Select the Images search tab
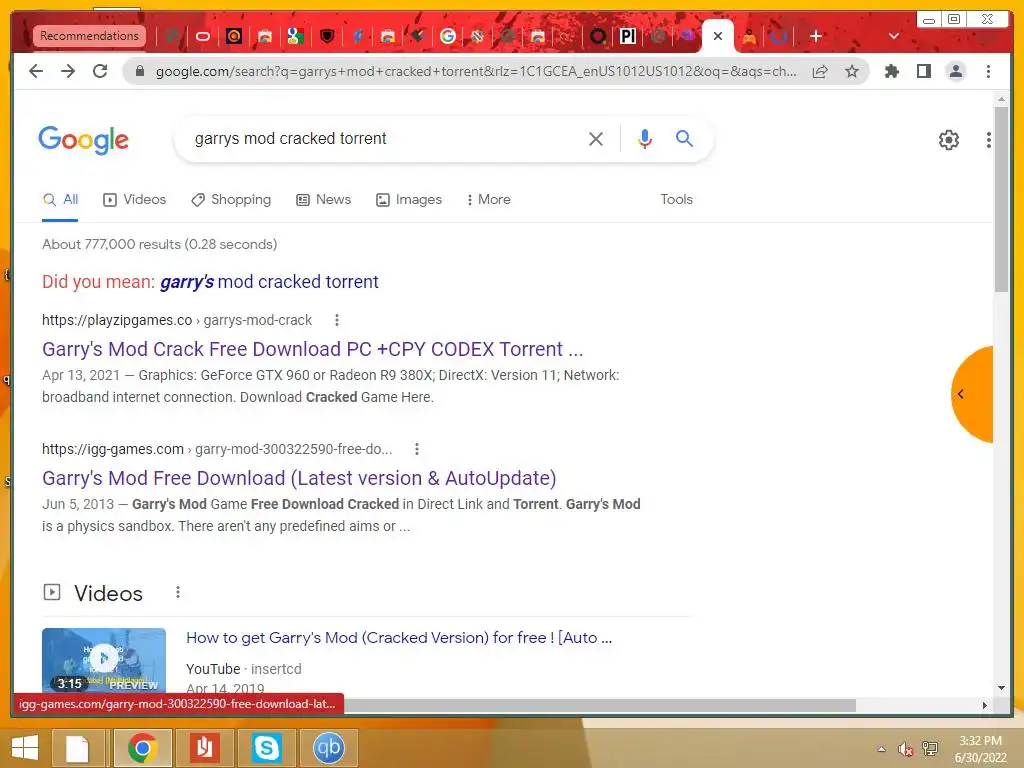Screen dimensions: 1024x768 (x=409, y=200)
